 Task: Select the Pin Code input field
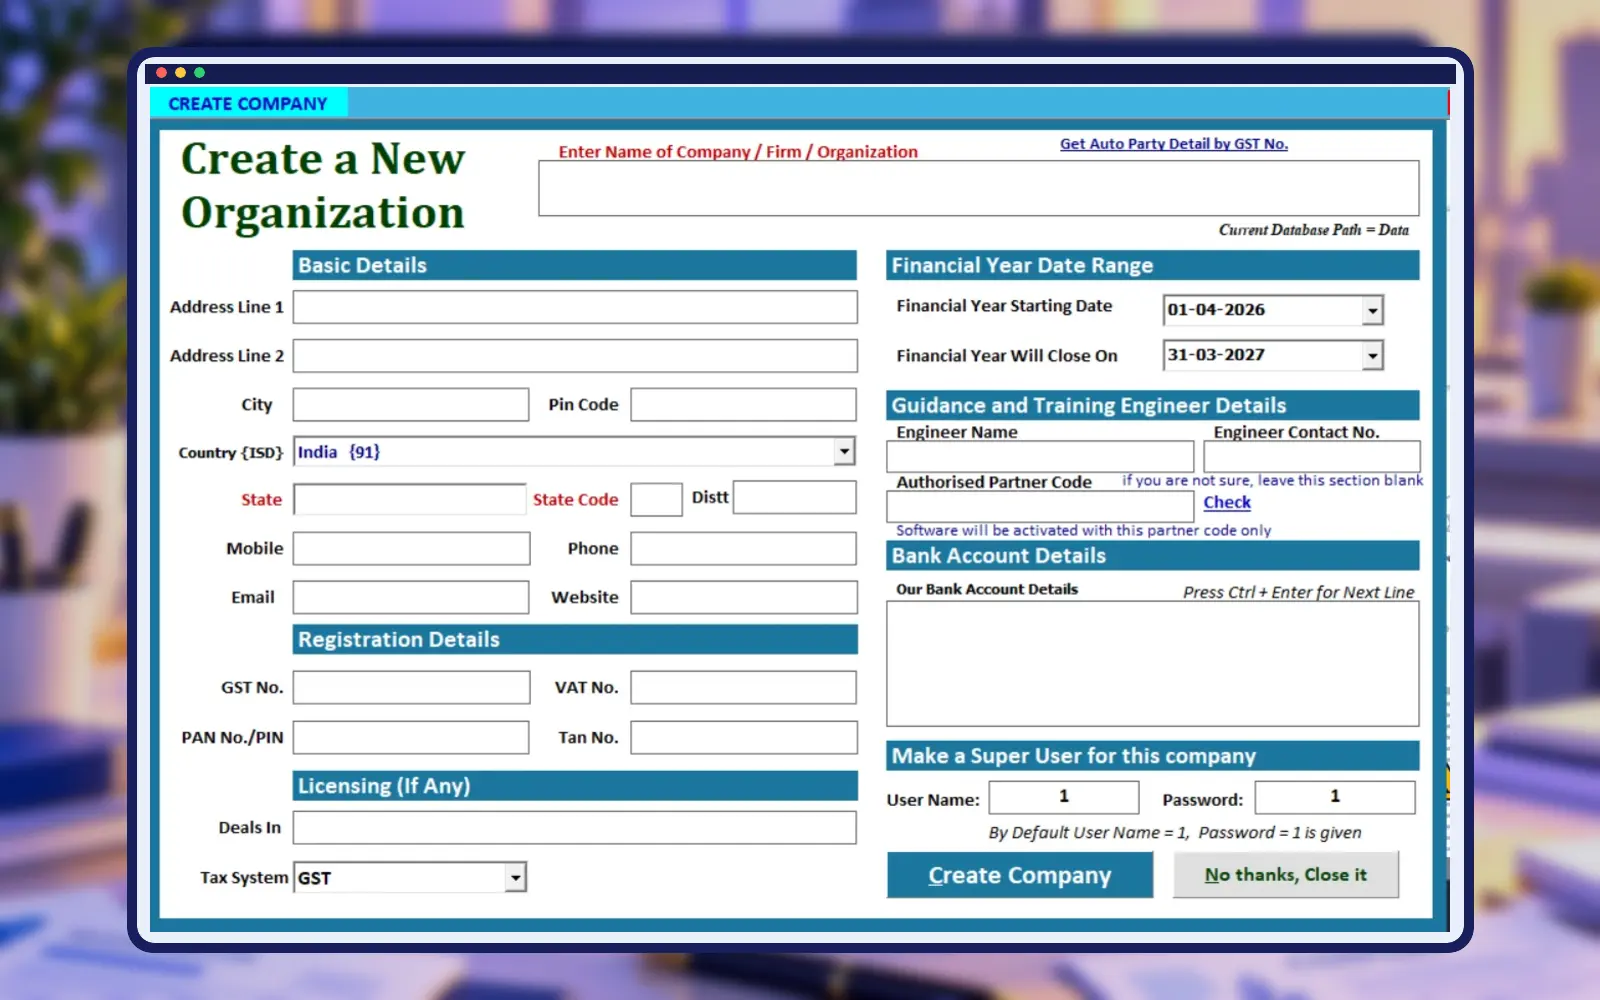[x=744, y=405]
